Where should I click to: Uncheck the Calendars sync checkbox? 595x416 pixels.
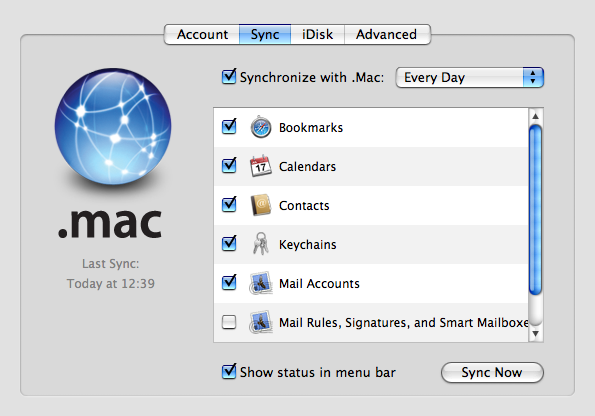coord(229,166)
